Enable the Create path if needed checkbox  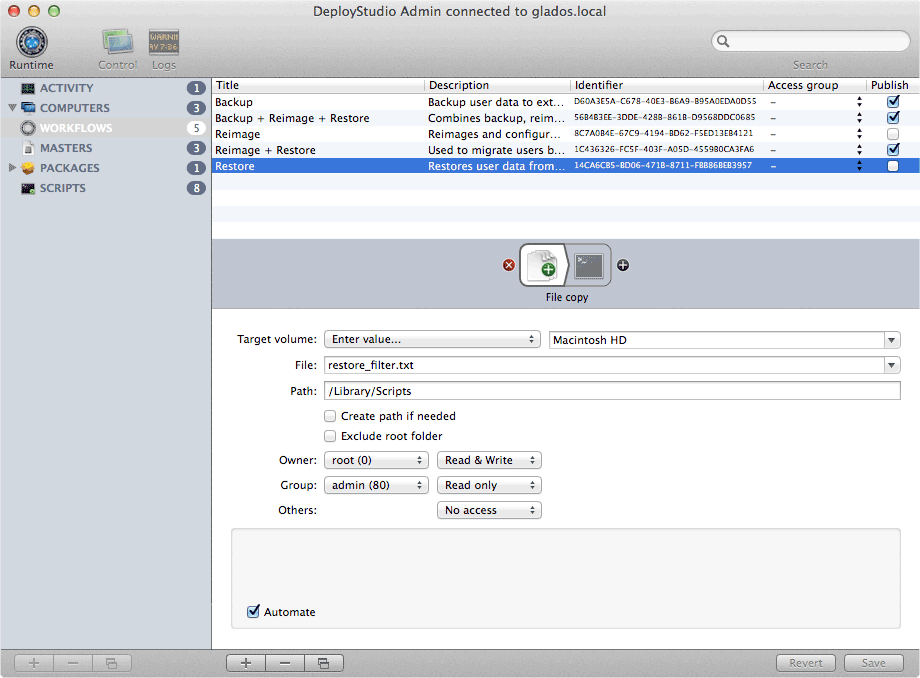(x=330, y=416)
